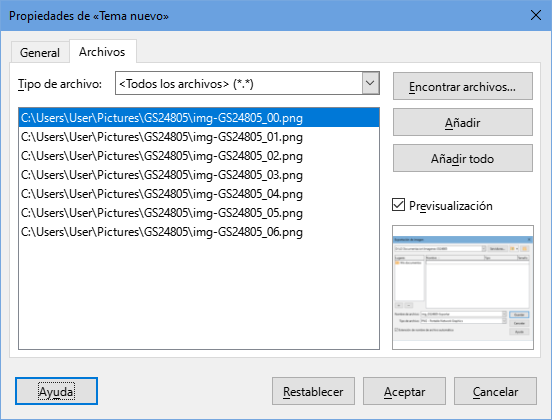Open Ayuda help button
Viewport: 552px width, 420px height.
(56, 391)
